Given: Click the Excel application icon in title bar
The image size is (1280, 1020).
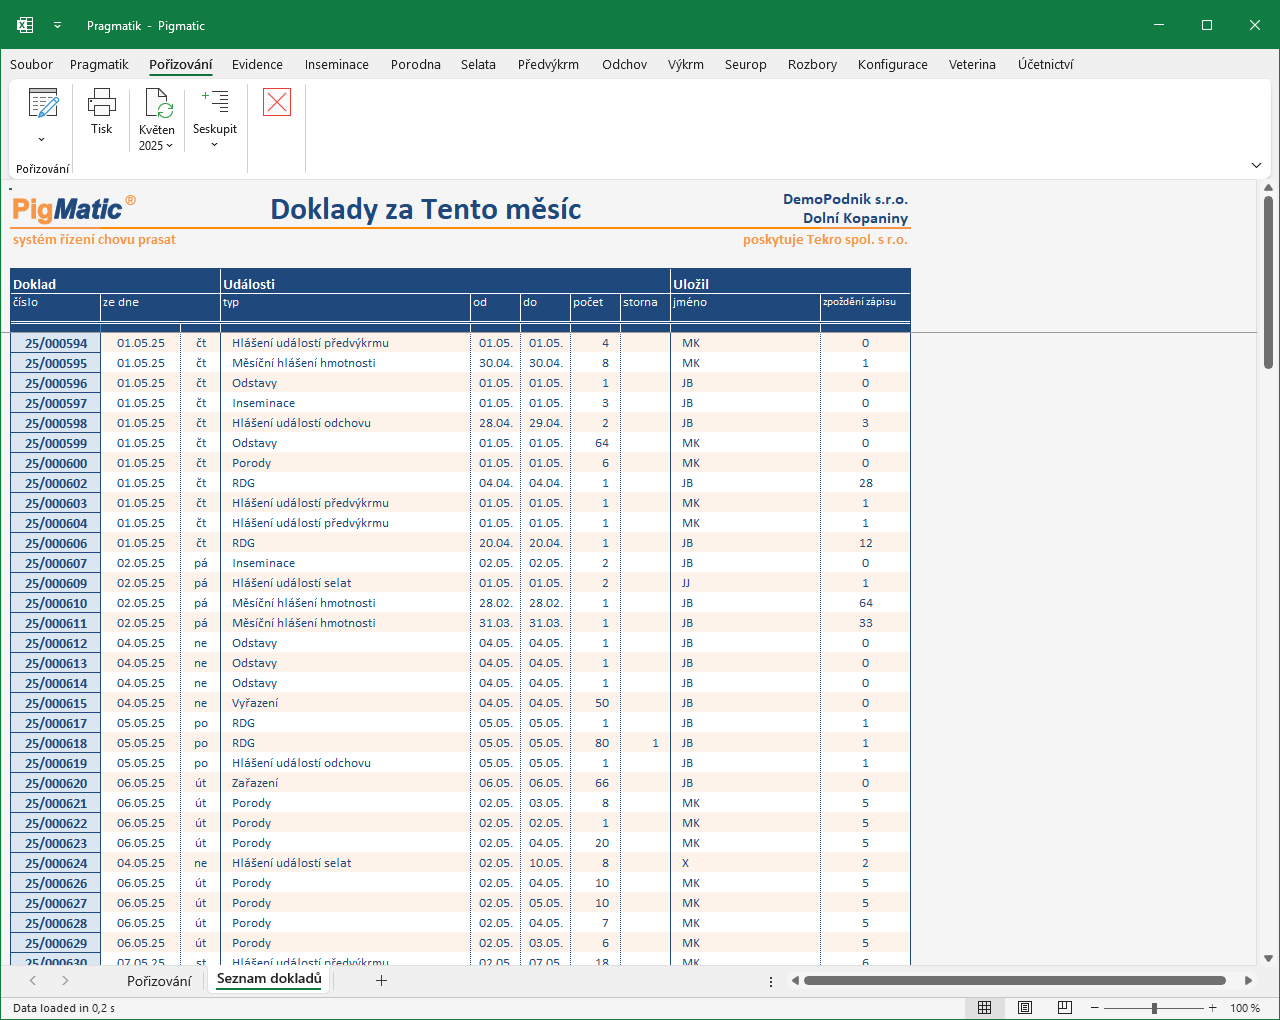Looking at the screenshot, I should coord(25,25).
